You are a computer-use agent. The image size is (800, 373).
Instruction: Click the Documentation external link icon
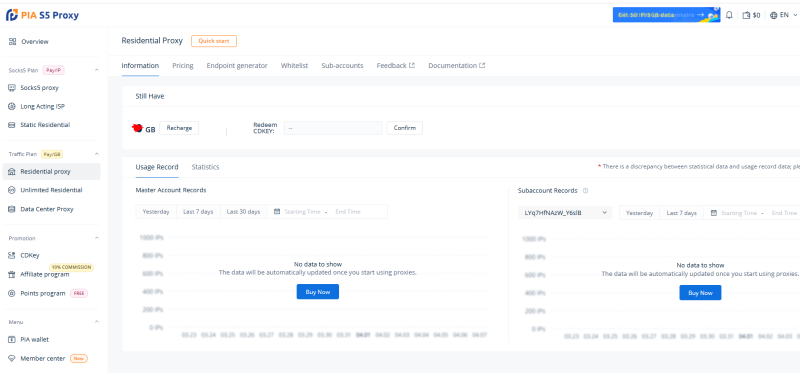point(482,65)
